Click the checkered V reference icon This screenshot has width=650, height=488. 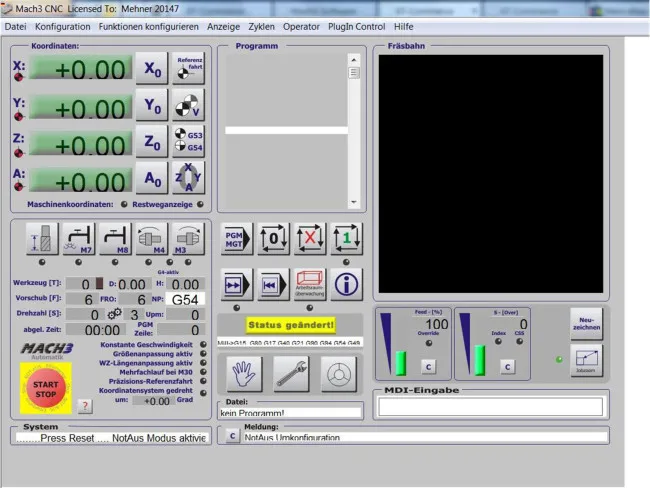[188, 105]
